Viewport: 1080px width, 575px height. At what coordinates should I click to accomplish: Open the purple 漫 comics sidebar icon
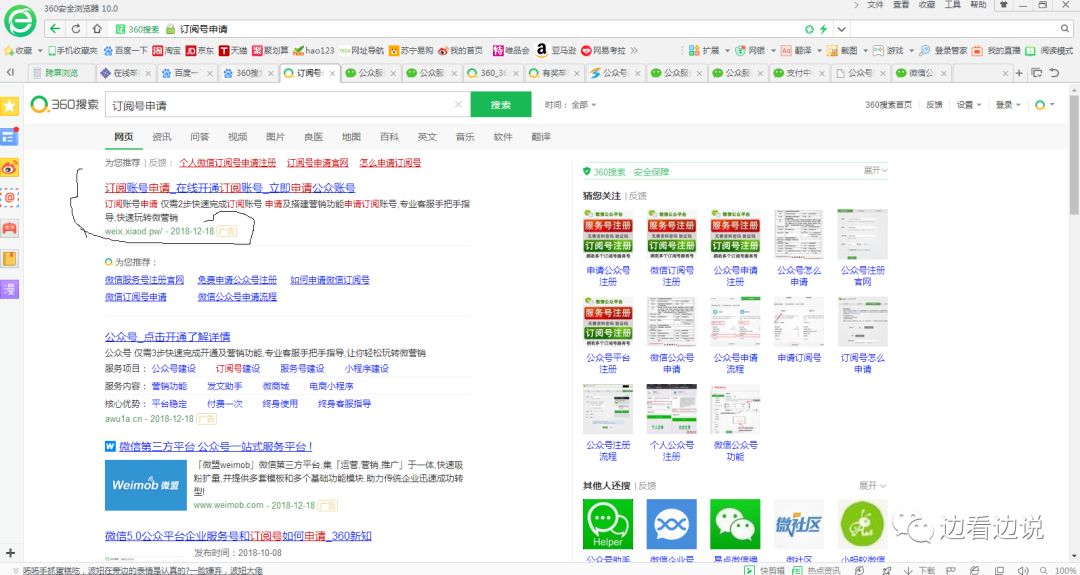(x=10, y=290)
